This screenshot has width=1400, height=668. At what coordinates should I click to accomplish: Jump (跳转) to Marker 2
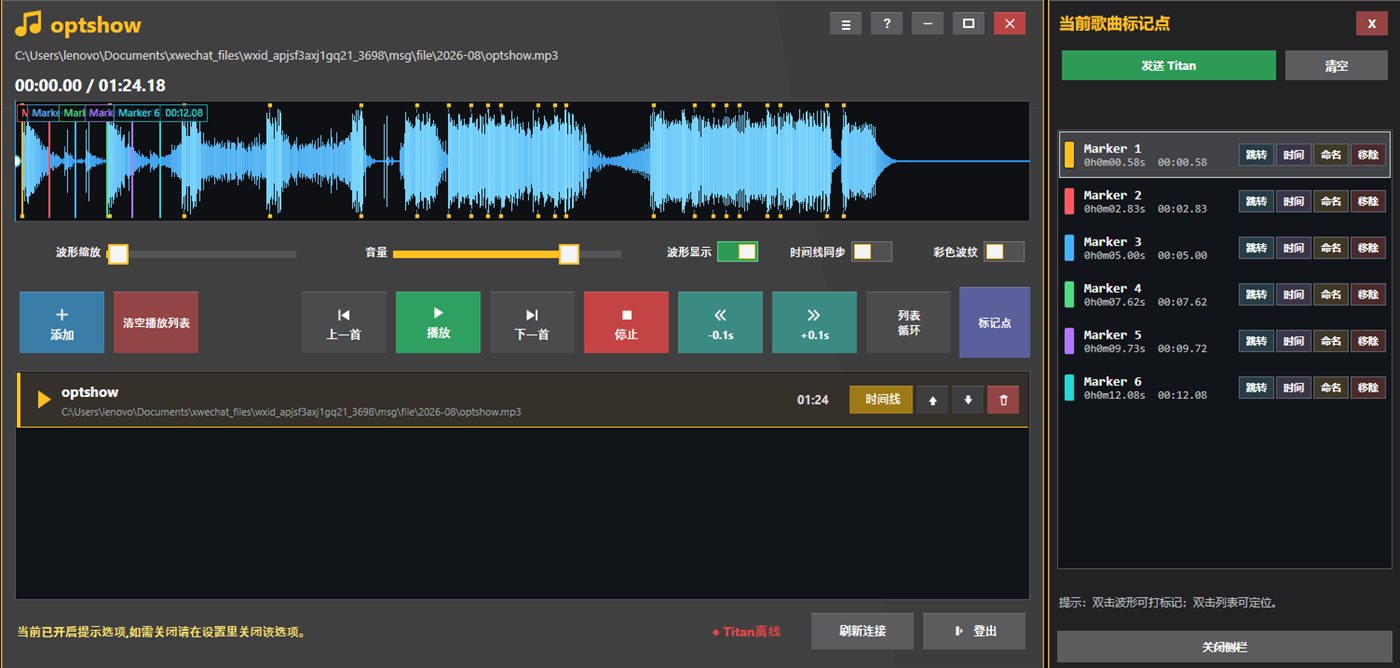pyautogui.click(x=1256, y=201)
